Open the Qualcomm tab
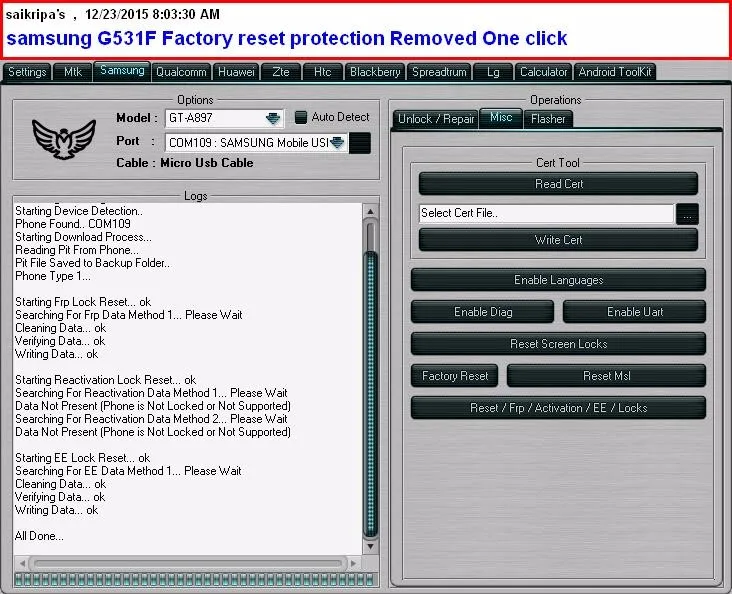This screenshot has width=732, height=594. click(181, 72)
